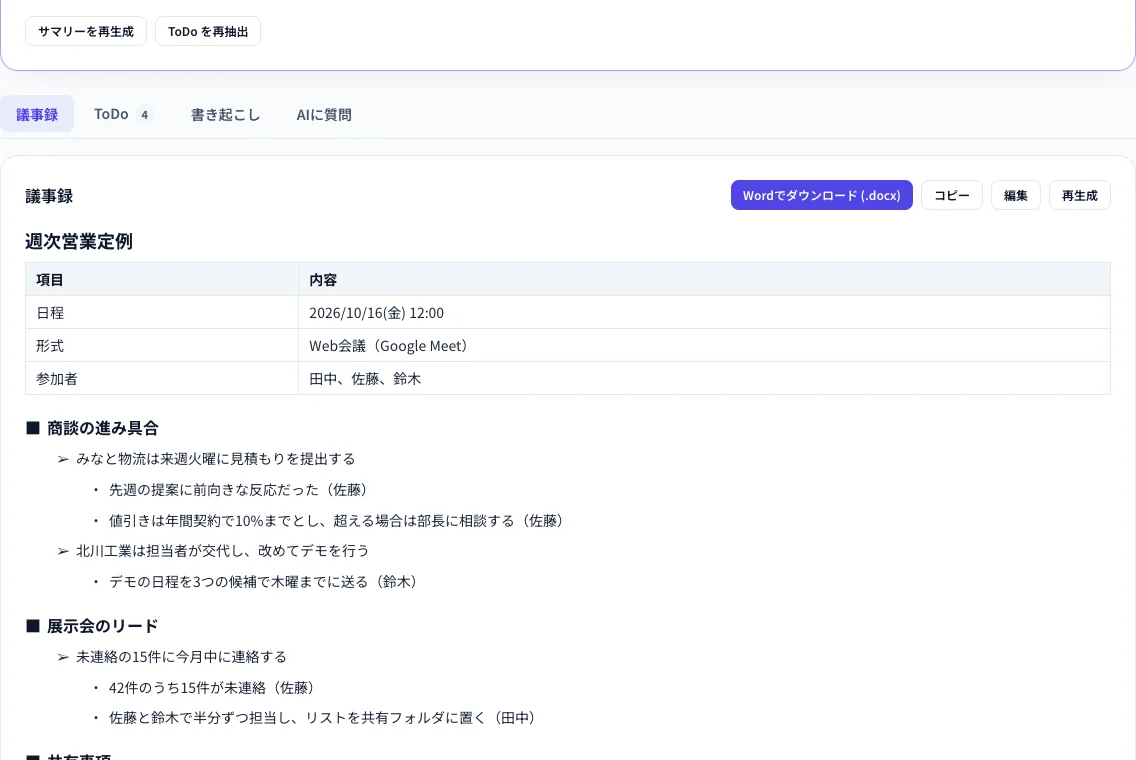The image size is (1136, 760).
Task: Click the date cell 2026/10/16(金) 12:00
Action: pyautogui.click(x=704, y=312)
